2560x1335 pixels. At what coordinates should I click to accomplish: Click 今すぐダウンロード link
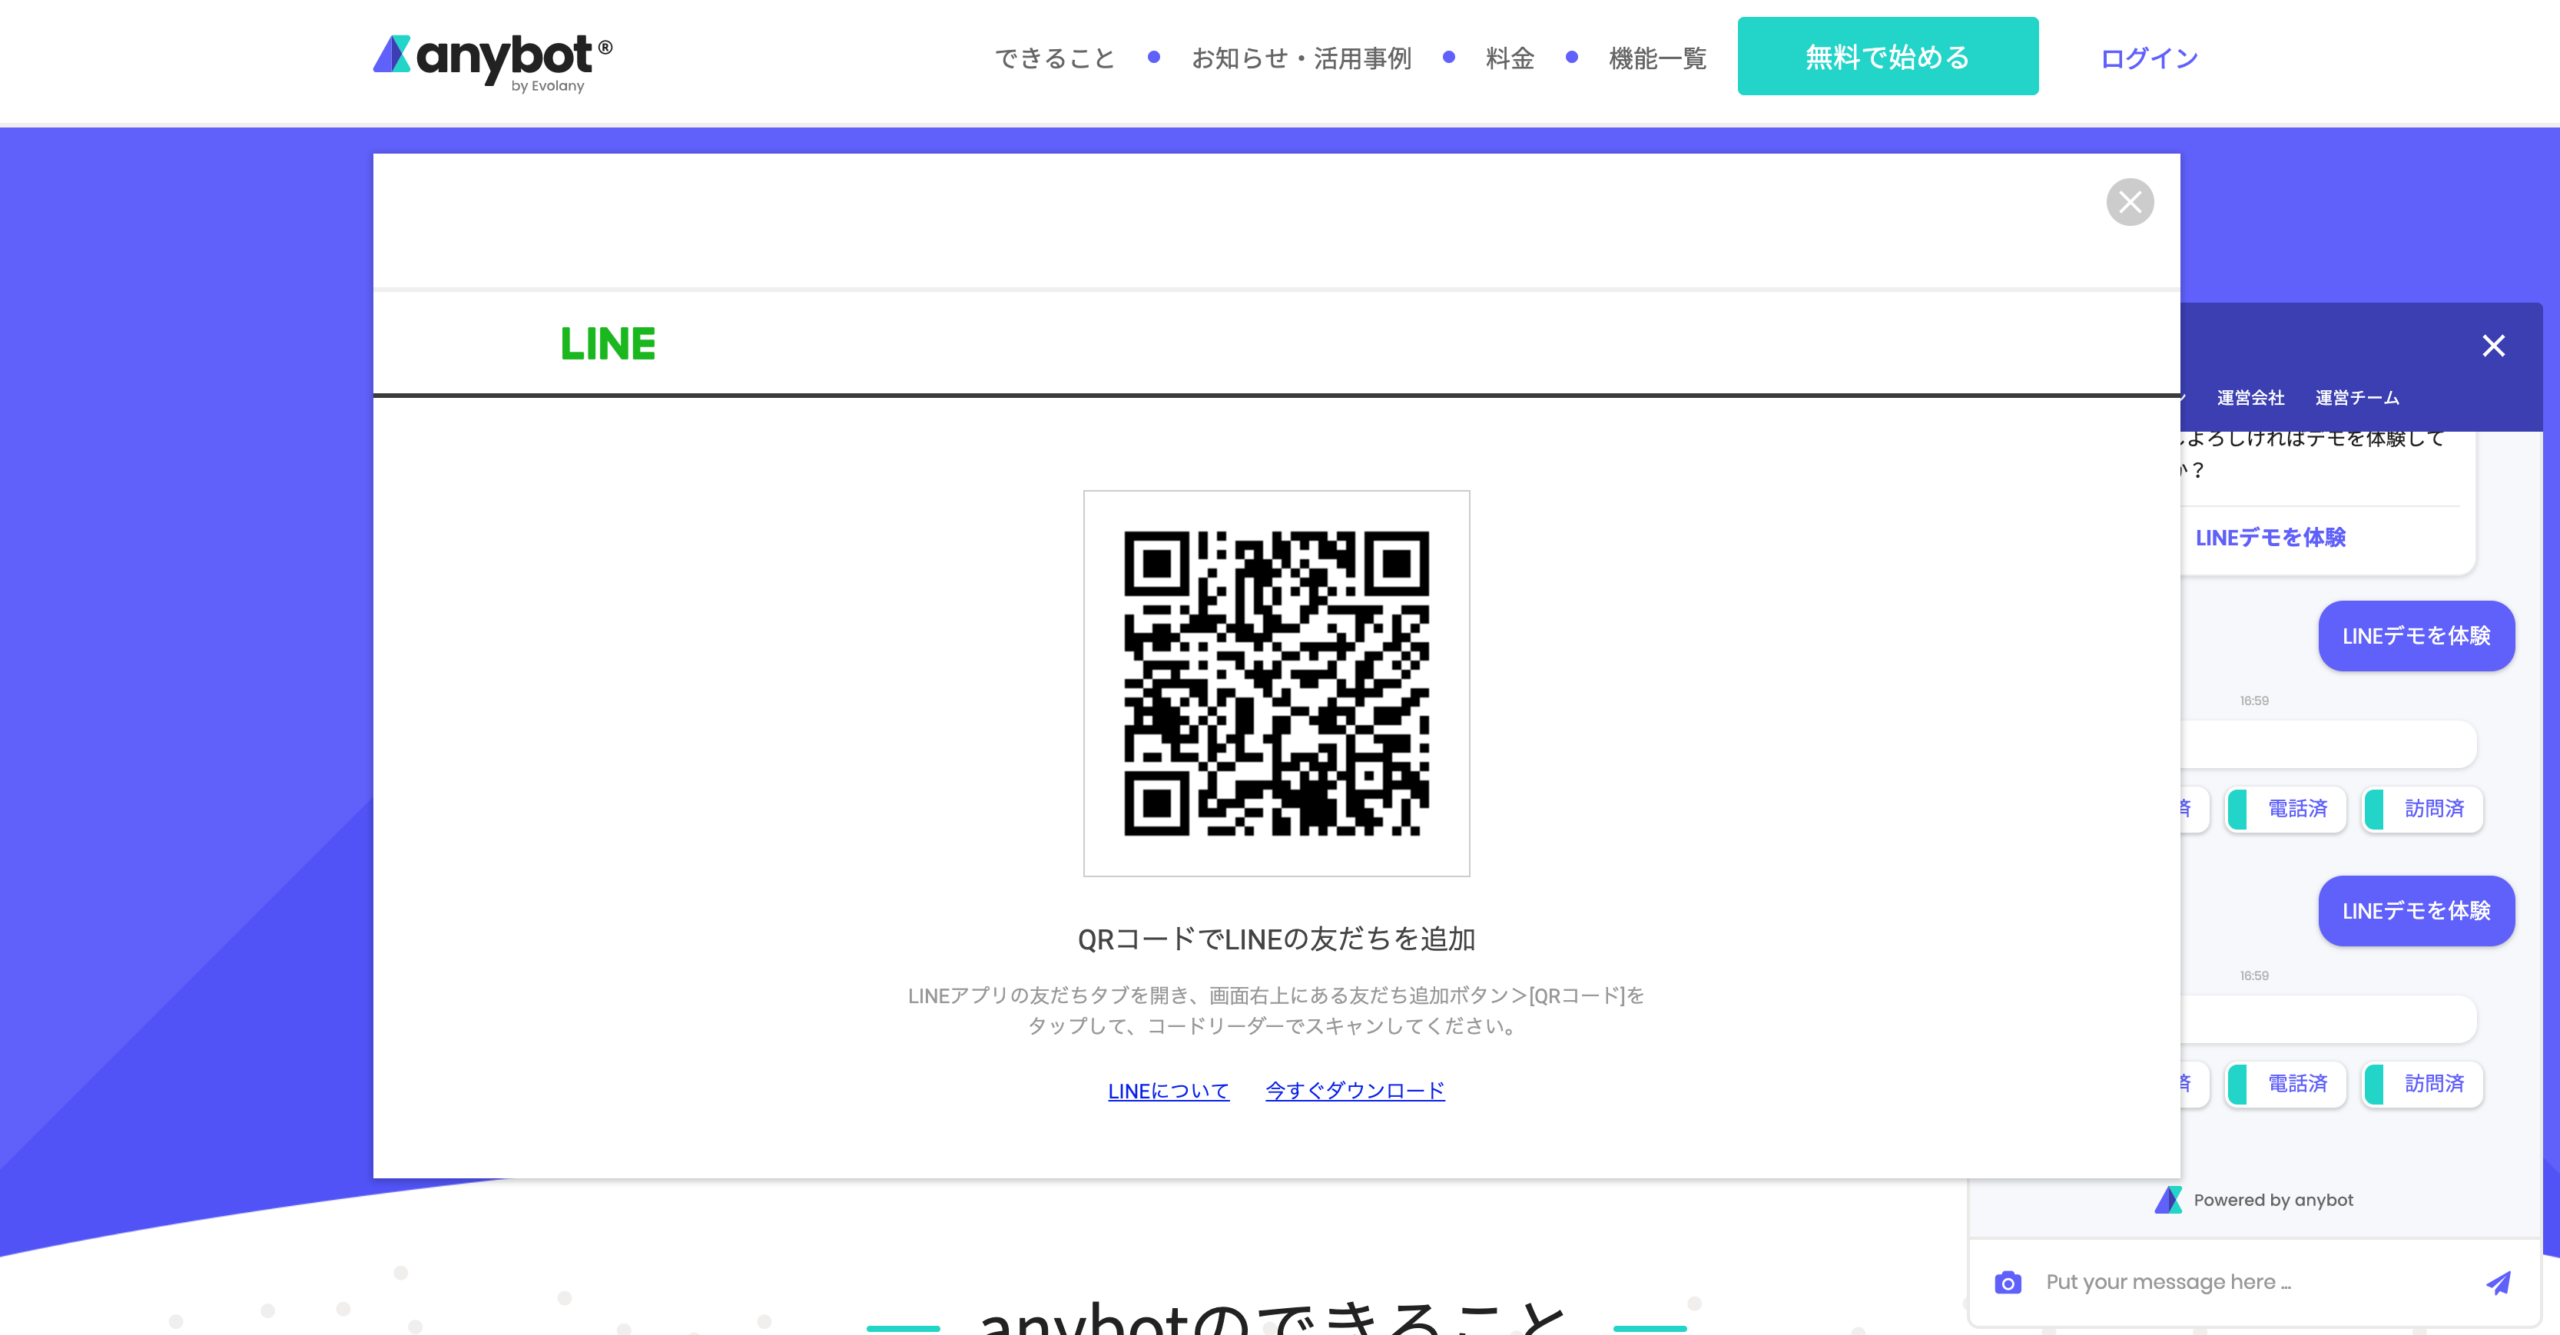tap(1355, 1091)
